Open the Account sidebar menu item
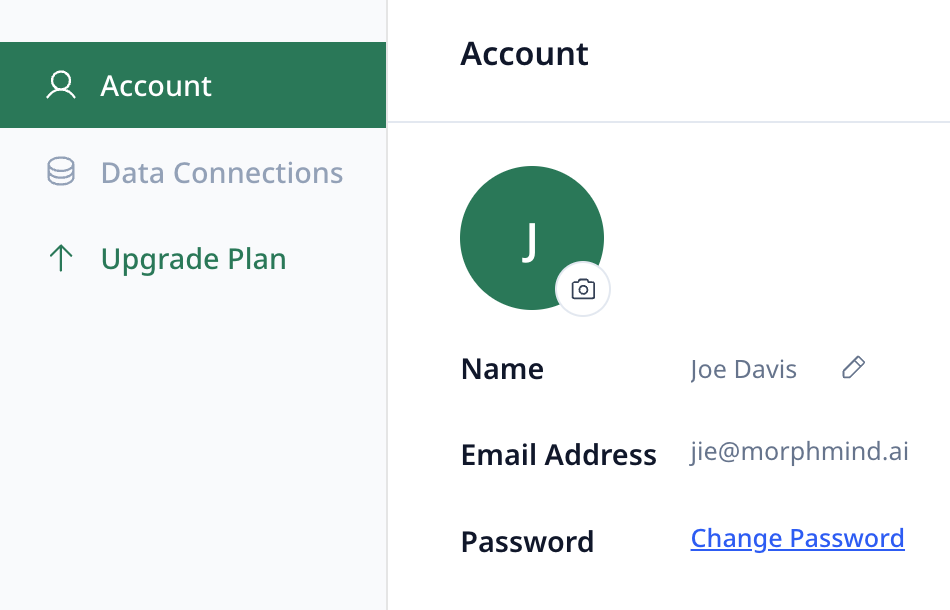 tap(156, 86)
